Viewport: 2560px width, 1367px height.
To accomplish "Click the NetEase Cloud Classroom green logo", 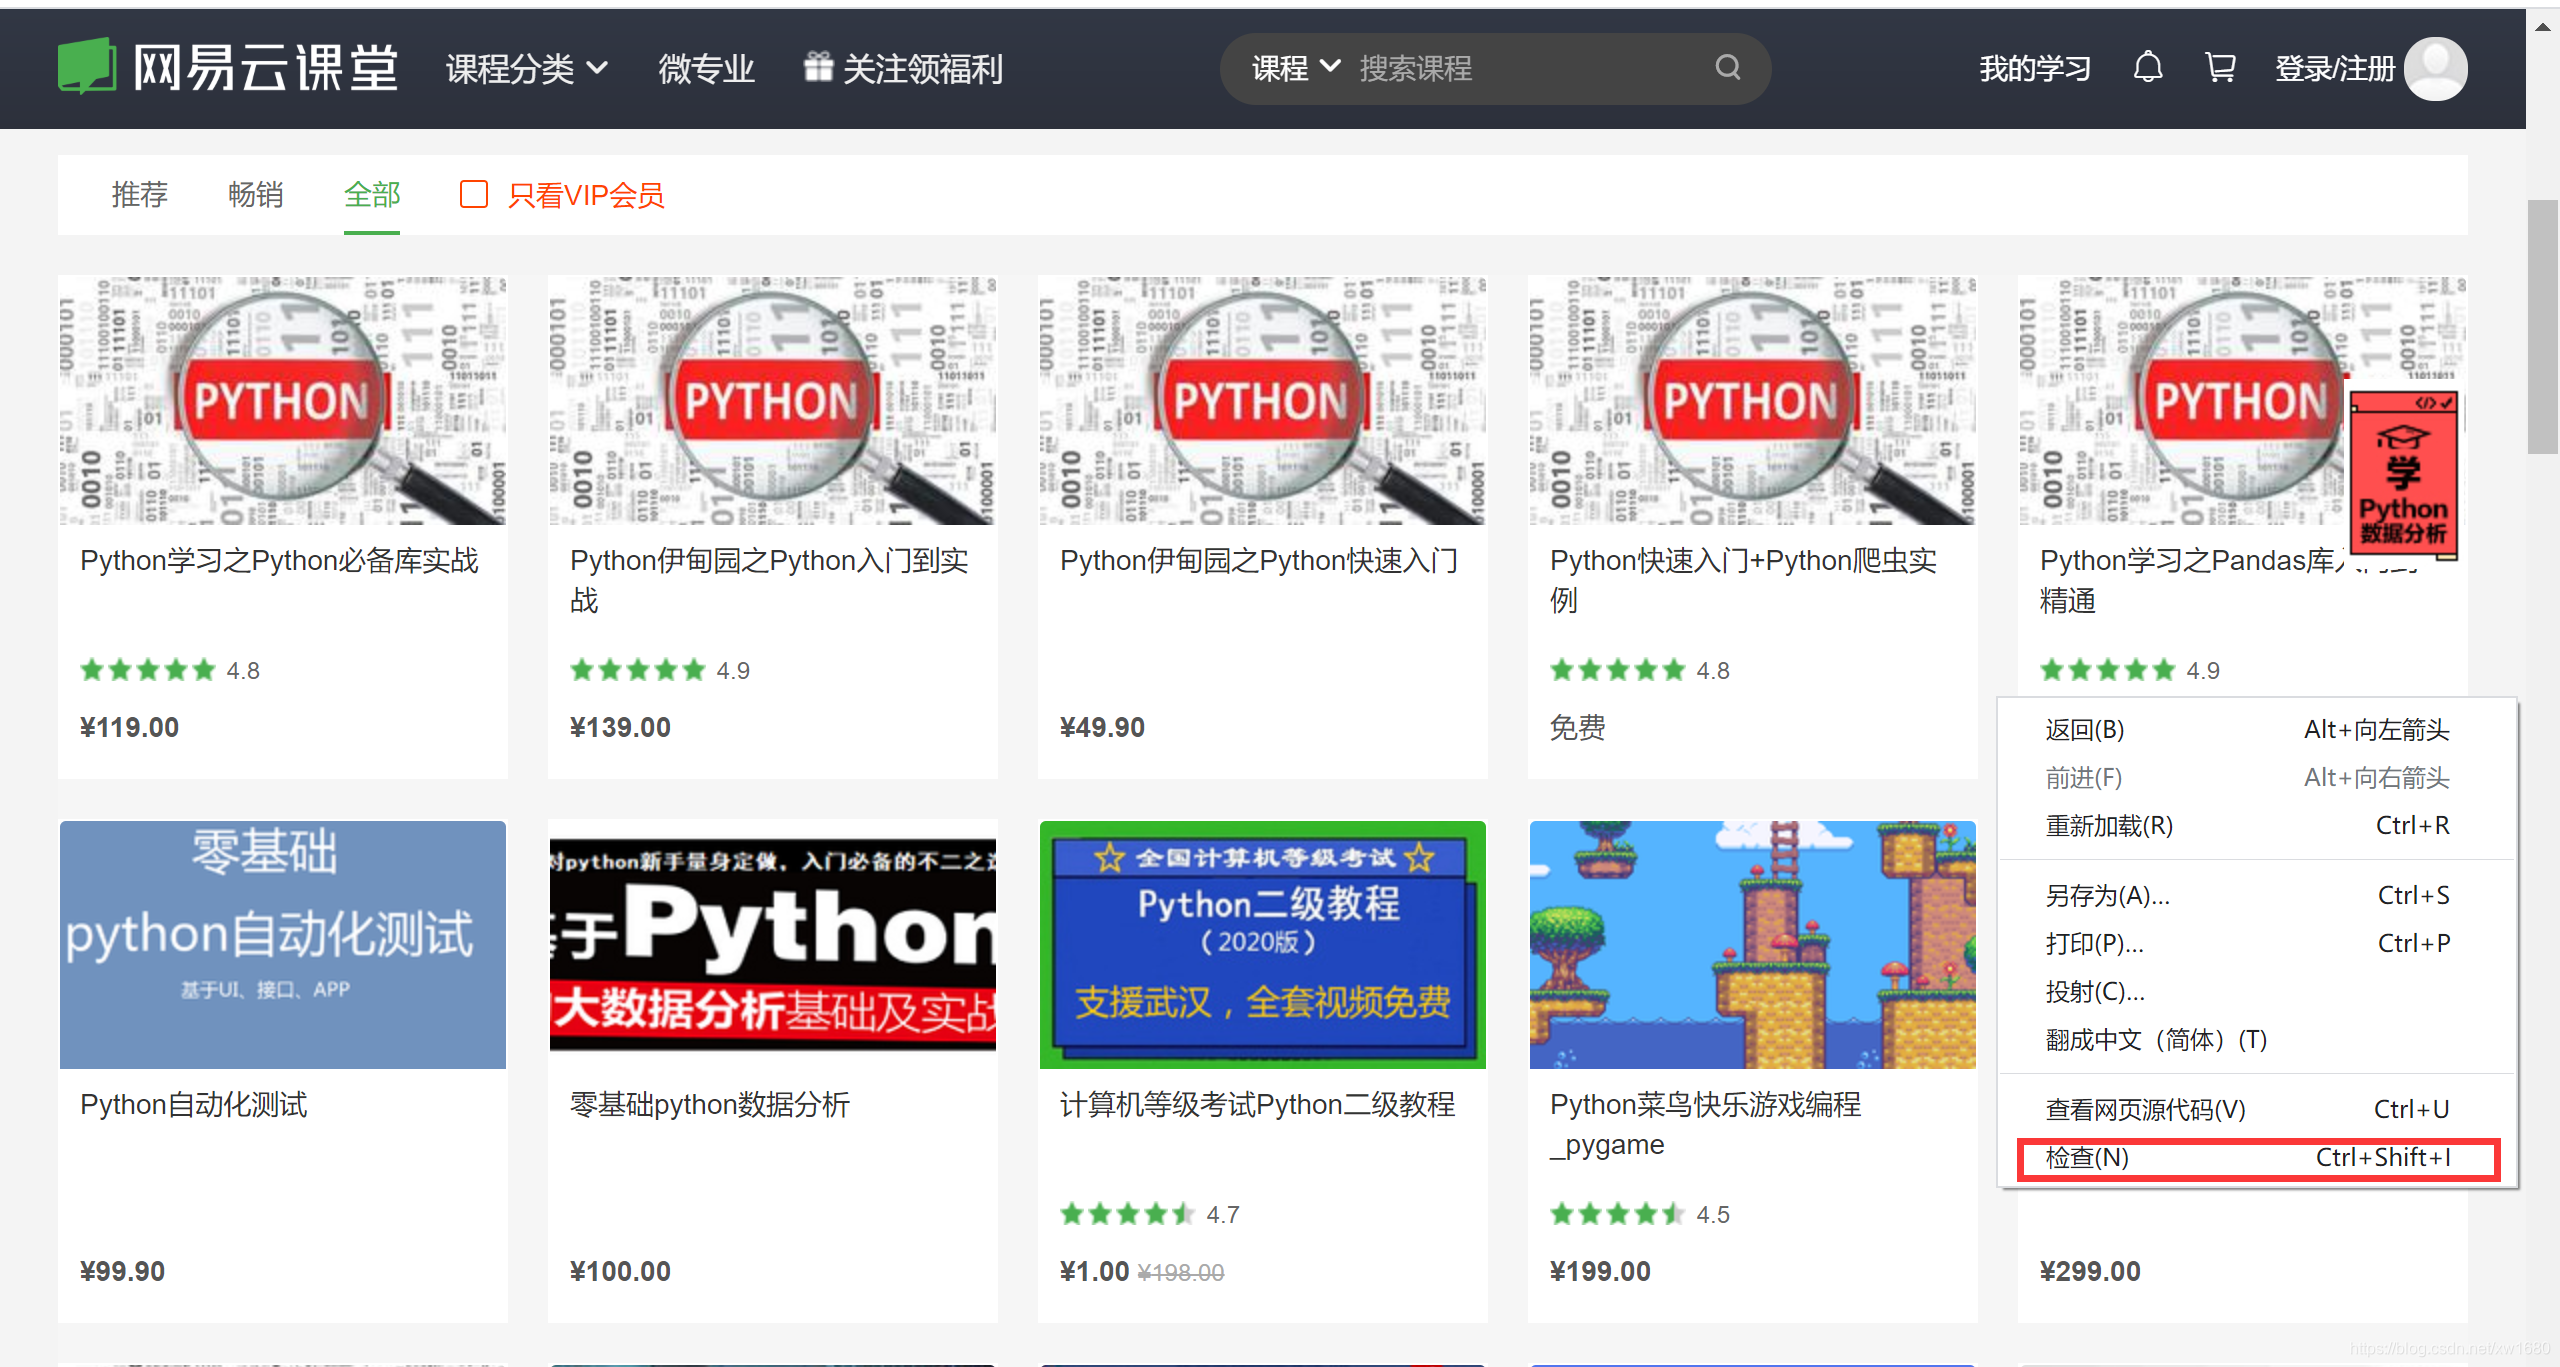I will [87, 66].
